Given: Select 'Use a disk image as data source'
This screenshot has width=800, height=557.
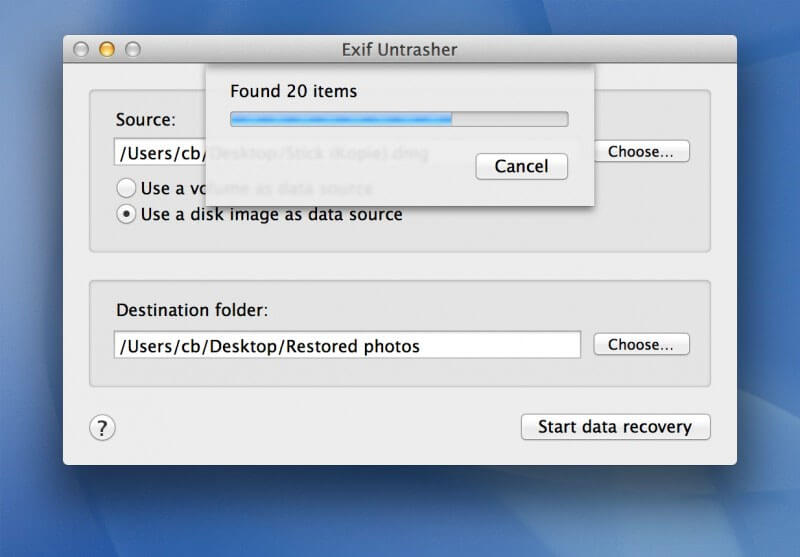Looking at the screenshot, I should click(x=259, y=214).
